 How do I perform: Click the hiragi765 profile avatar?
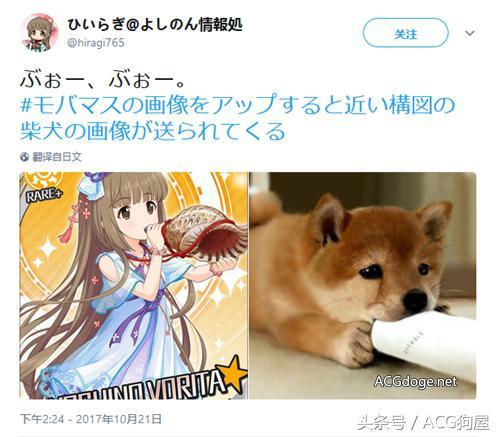click(x=40, y=32)
